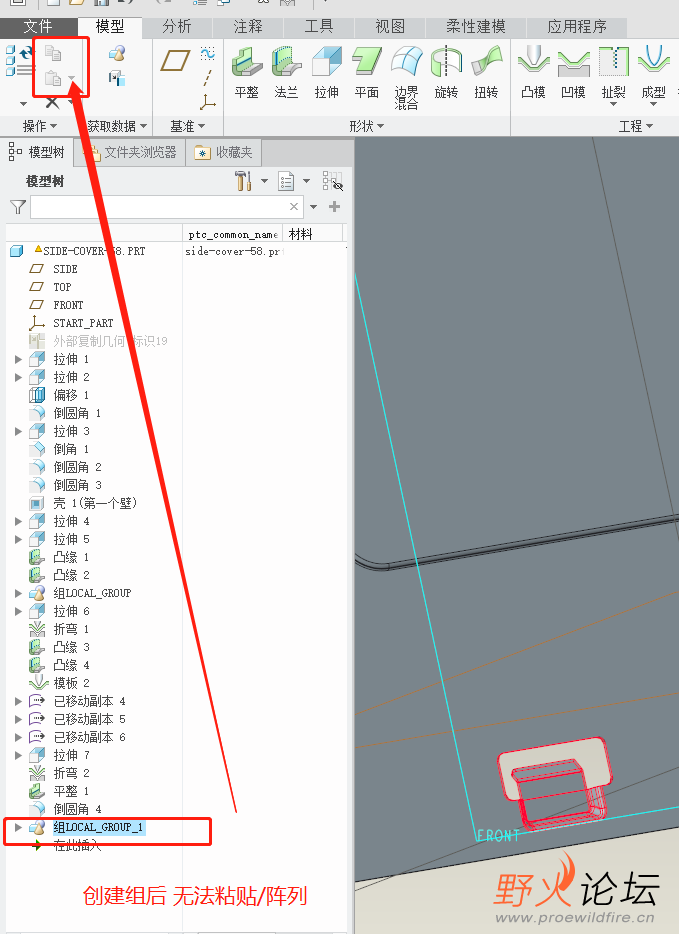Click the 拉伸 extrude tool in ribbon
This screenshot has width=679, height=934.
point(326,71)
